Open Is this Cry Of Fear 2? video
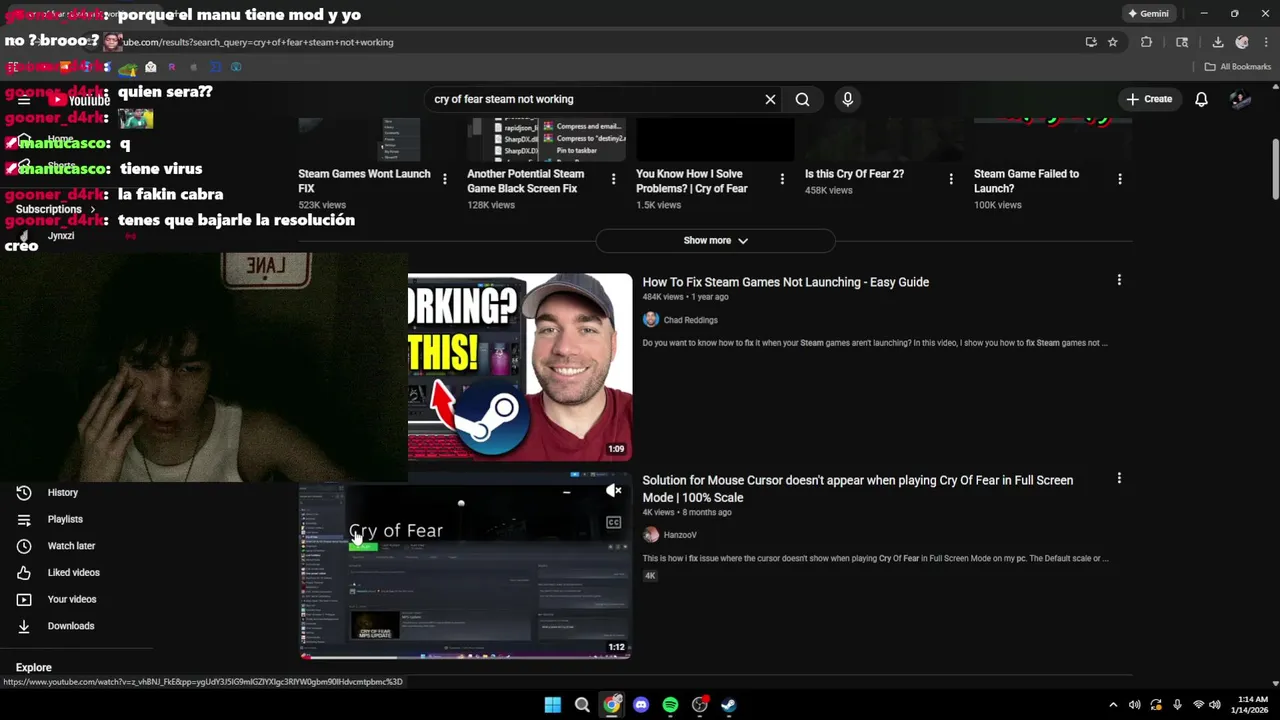Image resolution: width=1280 pixels, height=720 pixels. point(854,174)
